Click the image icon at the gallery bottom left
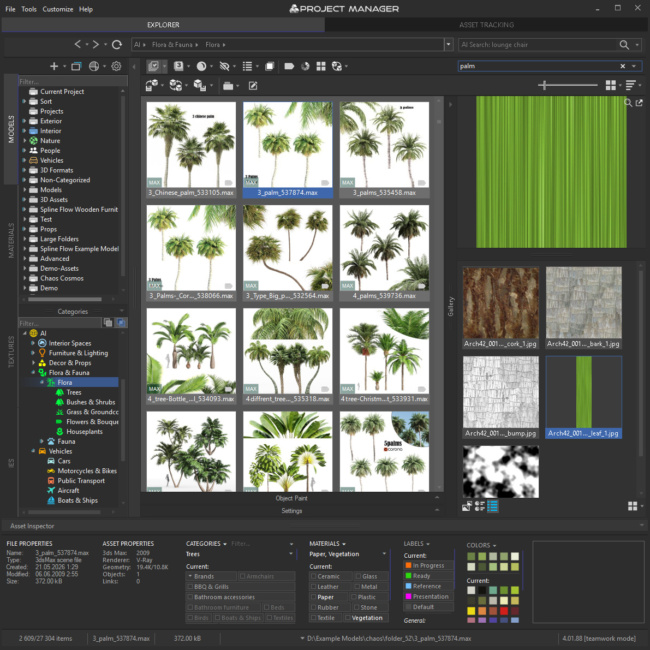This screenshot has width=650, height=650. pos(467,506)
